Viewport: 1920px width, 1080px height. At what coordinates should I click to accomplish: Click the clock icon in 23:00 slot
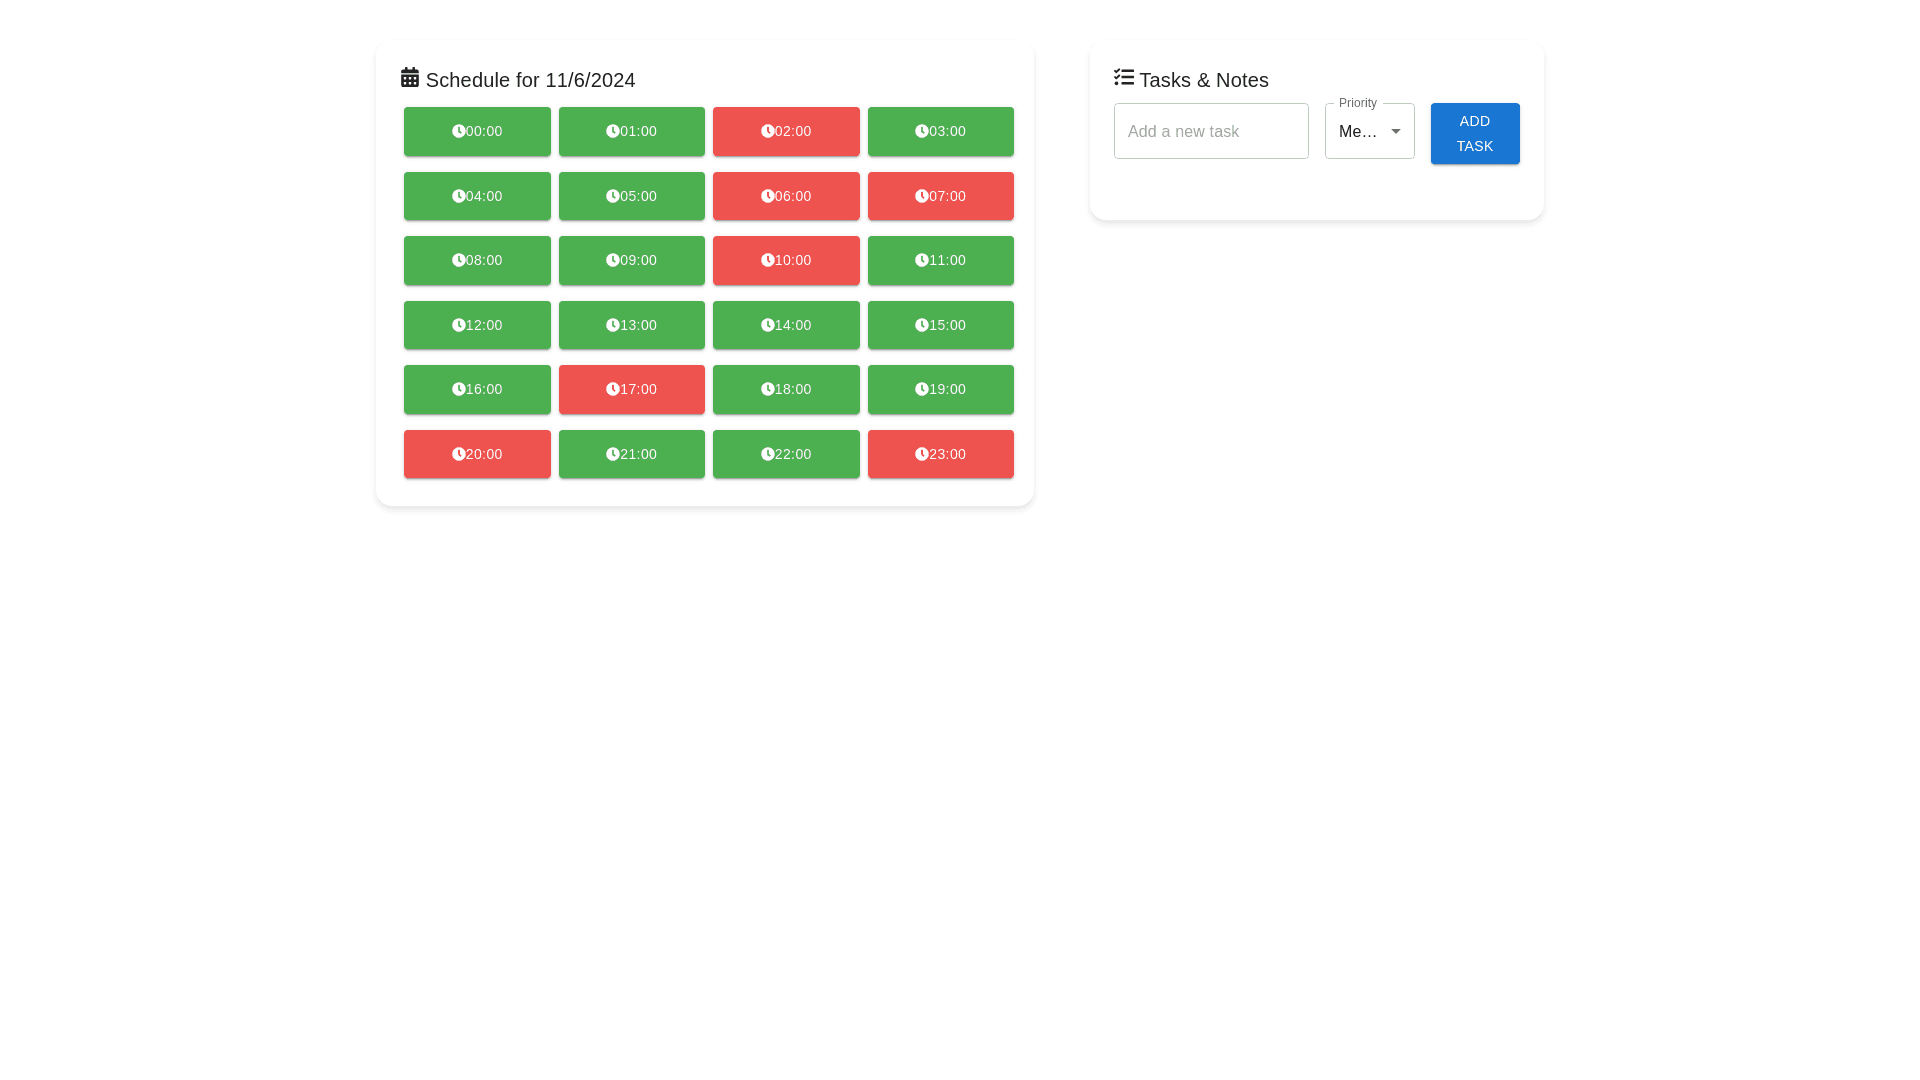pos(921,454)
